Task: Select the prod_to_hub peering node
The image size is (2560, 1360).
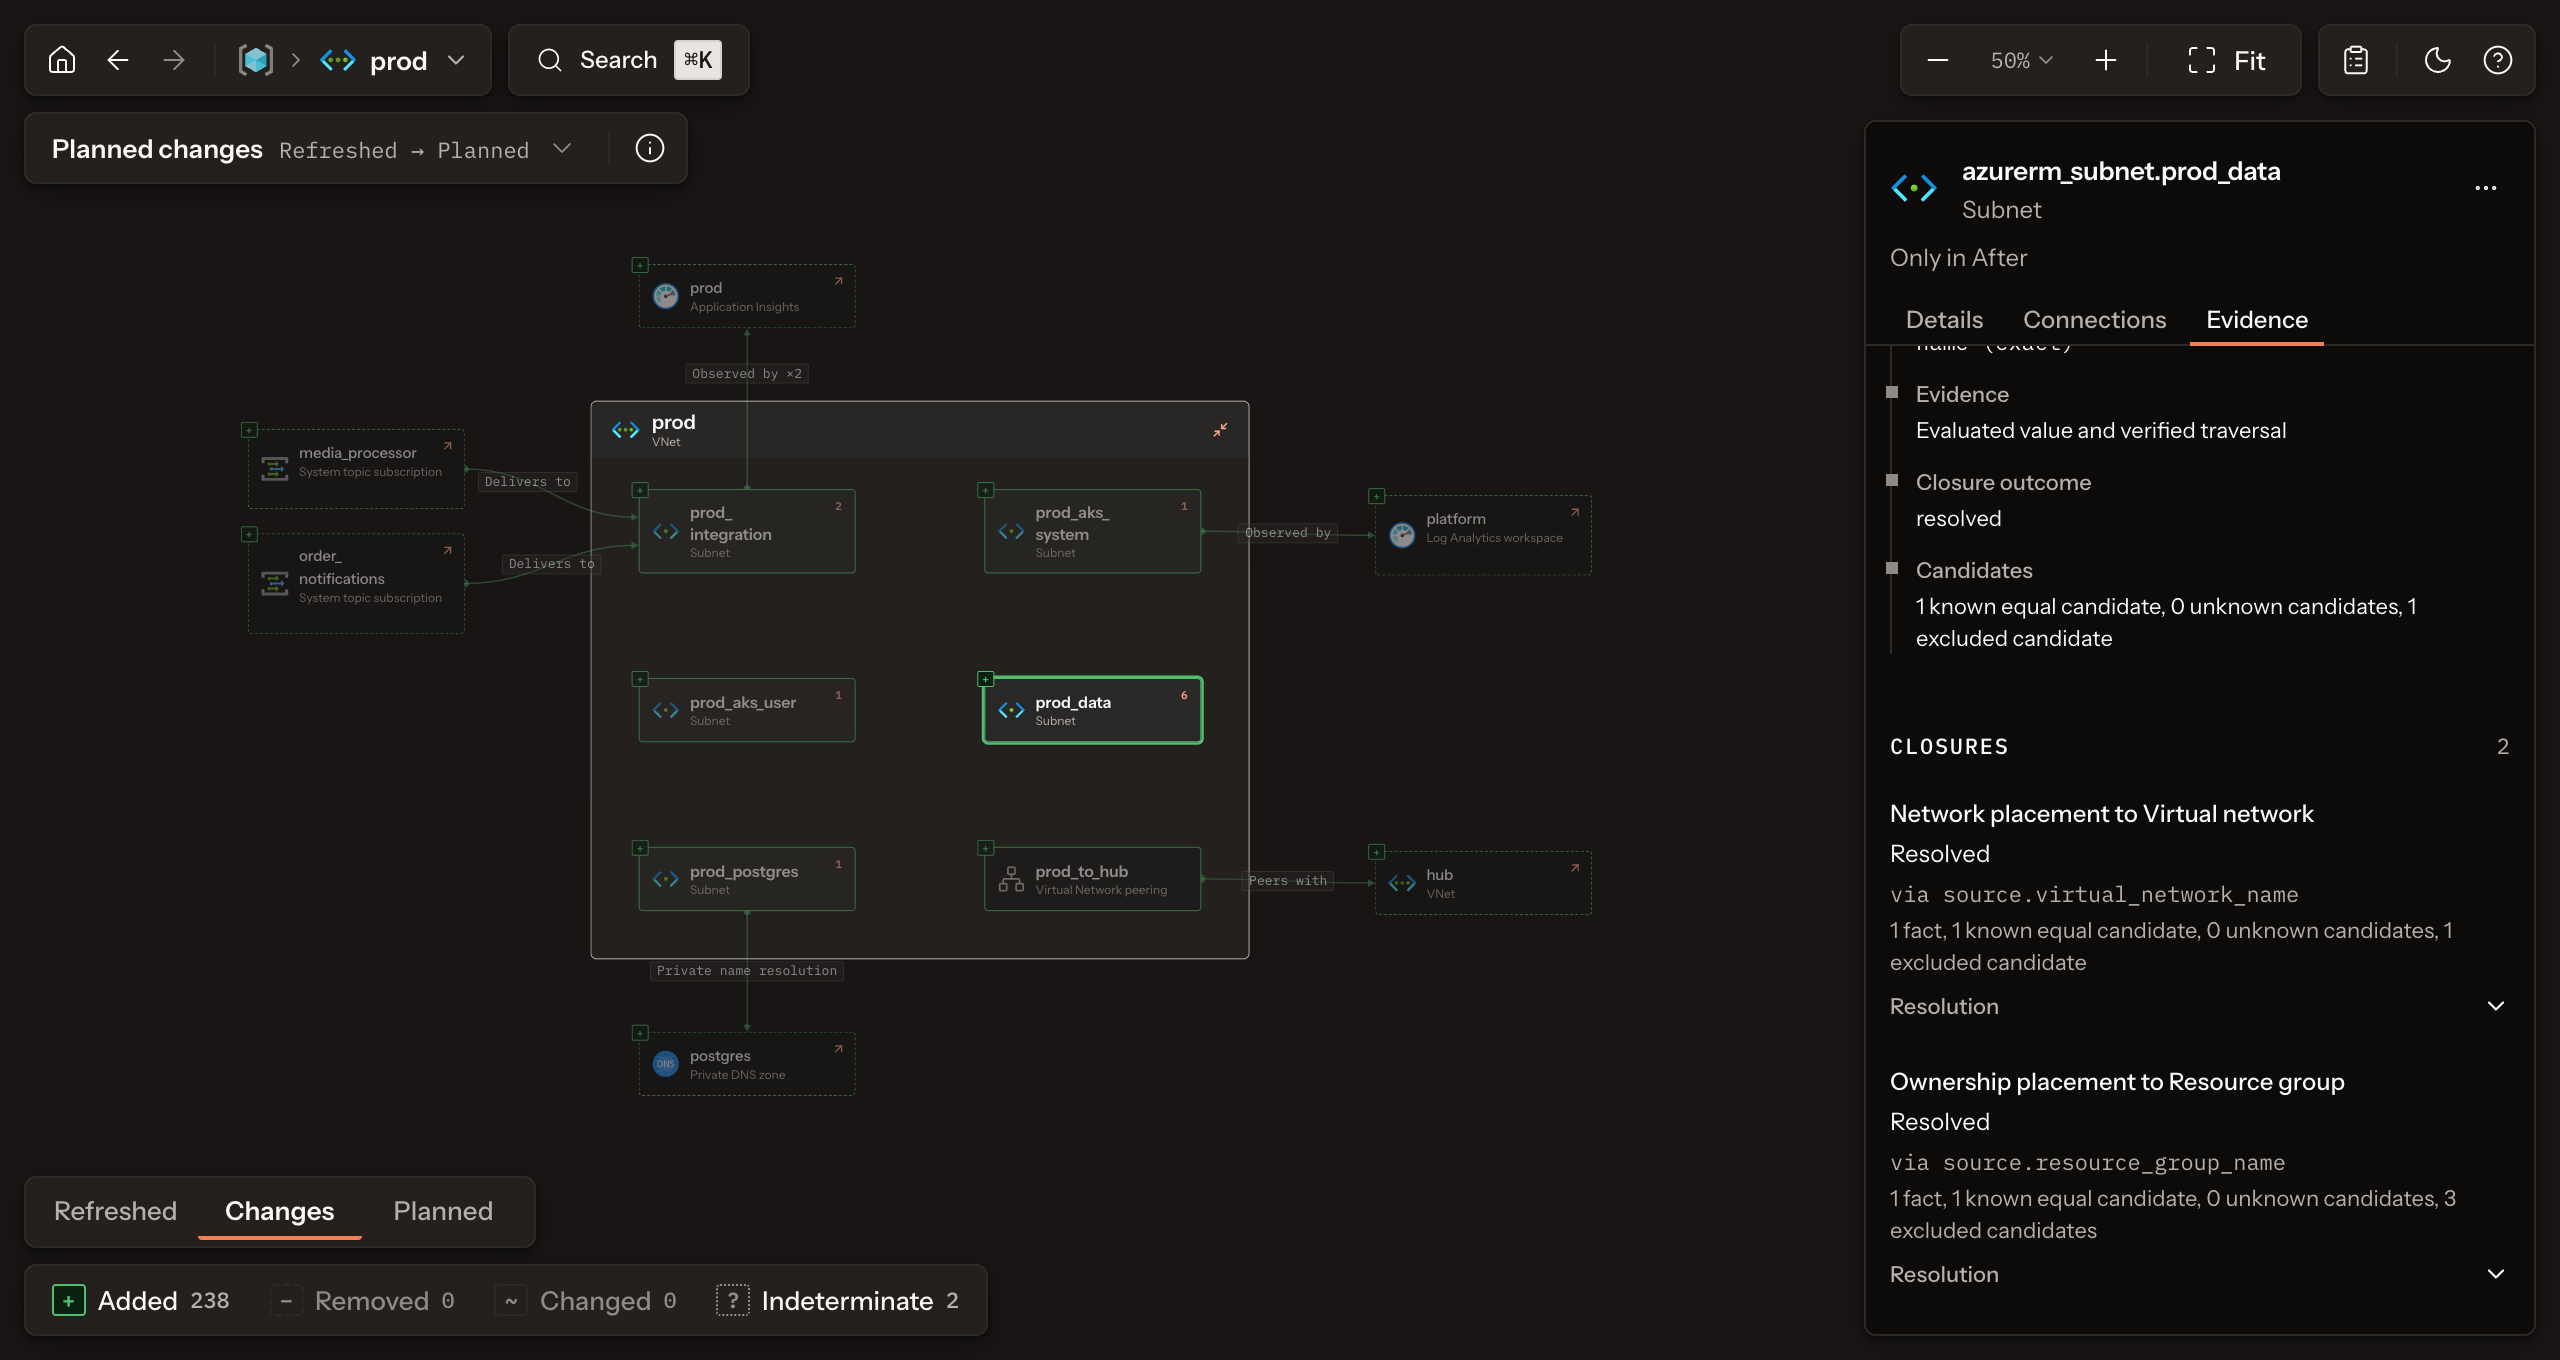Action: (x=1092, y=879)
